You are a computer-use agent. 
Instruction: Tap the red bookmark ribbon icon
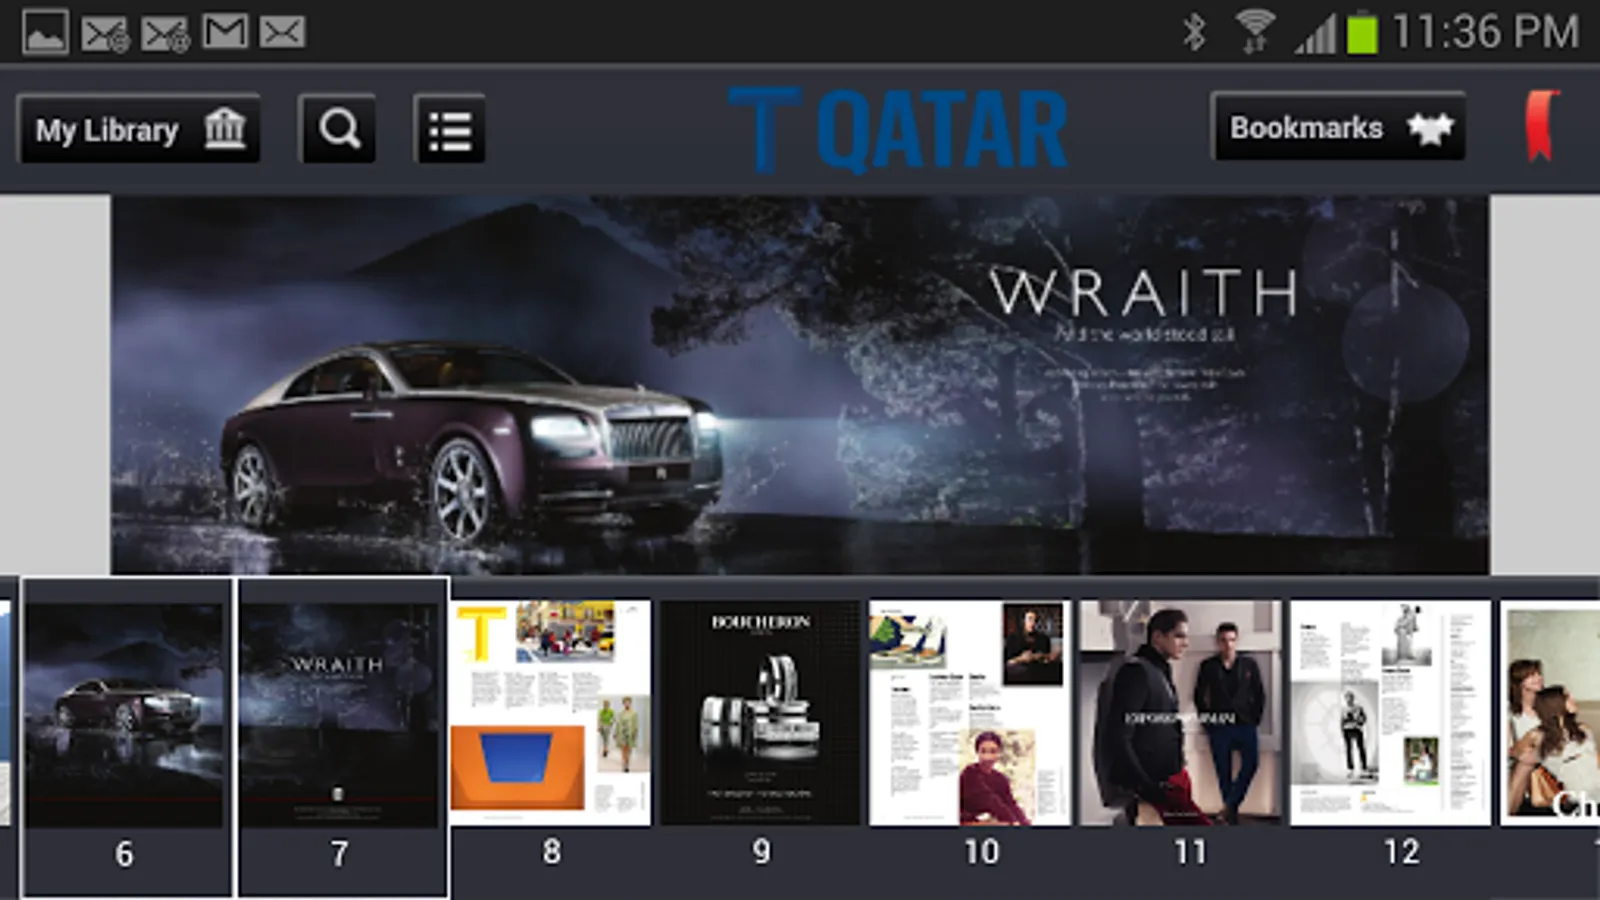click(1542, 126)
